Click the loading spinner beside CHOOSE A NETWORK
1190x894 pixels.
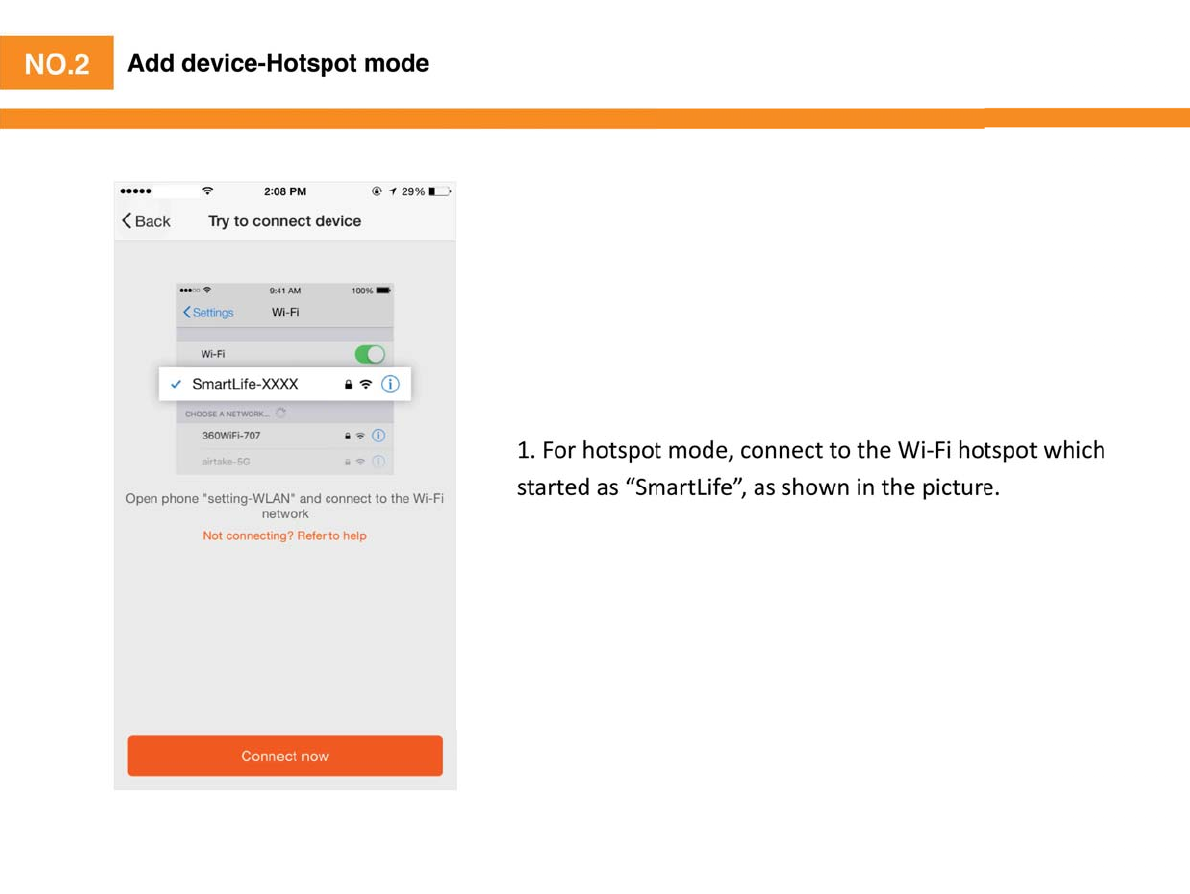281,413
